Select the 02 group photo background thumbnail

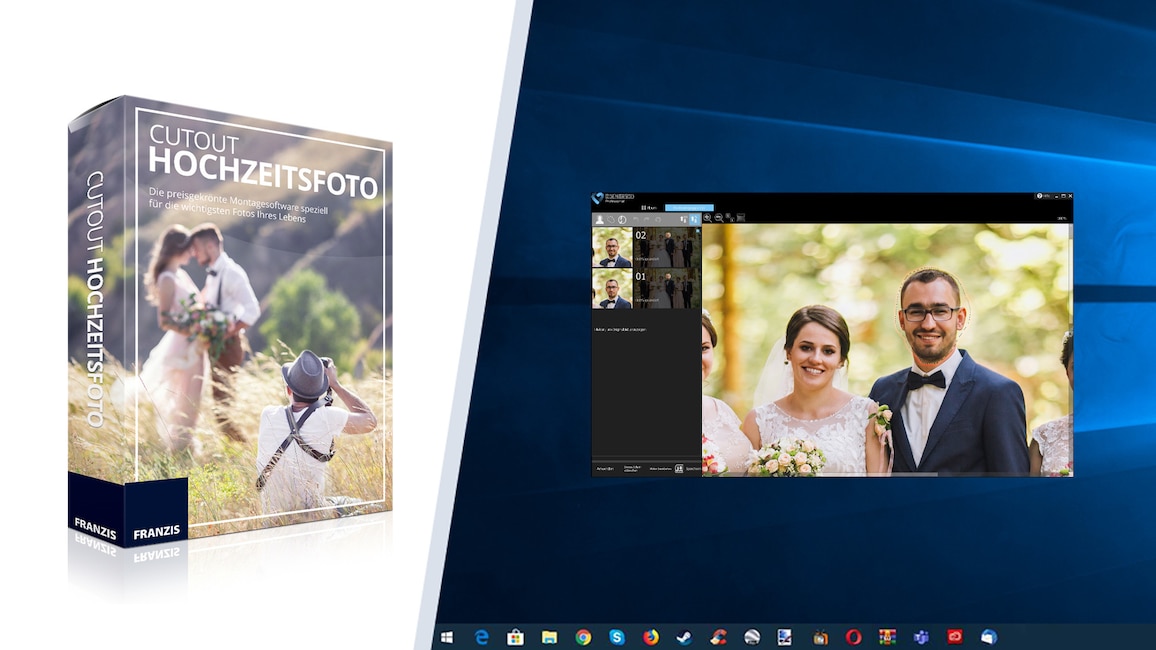coord(667,247)
